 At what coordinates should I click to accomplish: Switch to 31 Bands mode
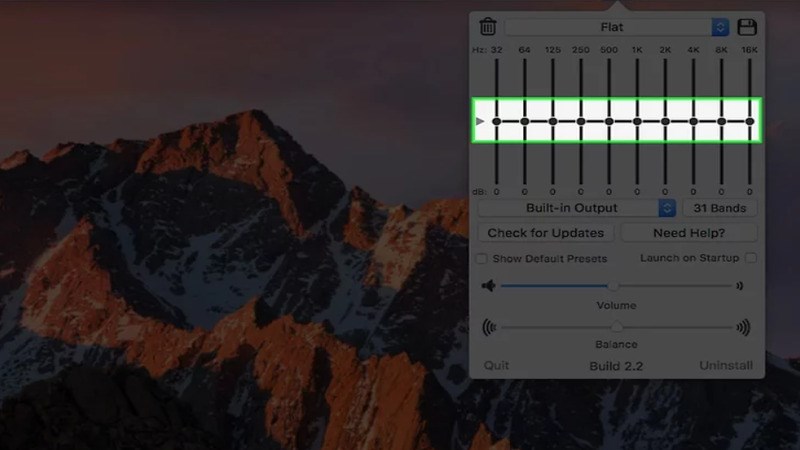coord(719,208)
